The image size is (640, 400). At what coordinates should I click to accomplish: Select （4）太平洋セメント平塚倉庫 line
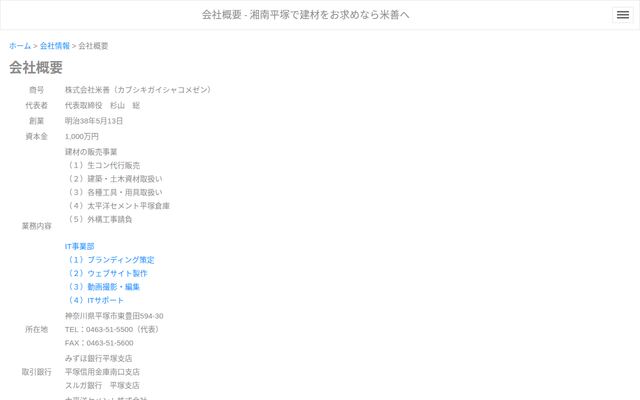[118, 206]
